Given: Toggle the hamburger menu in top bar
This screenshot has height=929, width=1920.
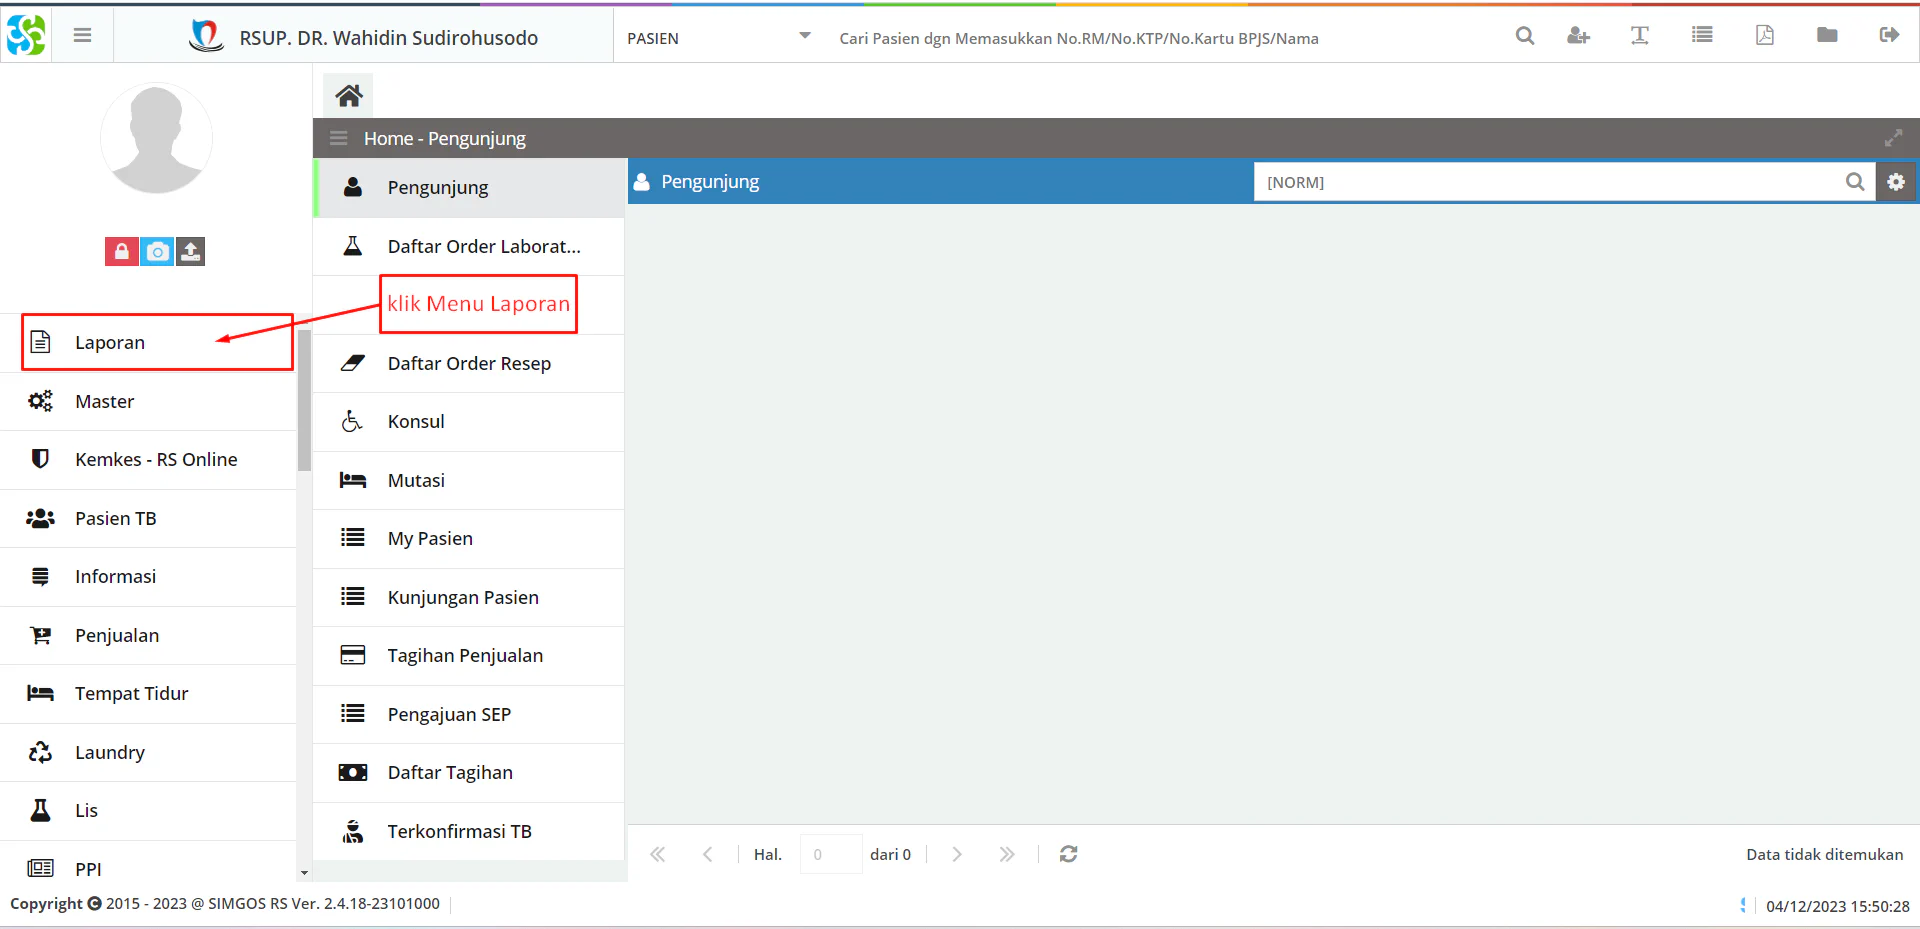Looking at the screenshot, I should [x=83, y=36].
